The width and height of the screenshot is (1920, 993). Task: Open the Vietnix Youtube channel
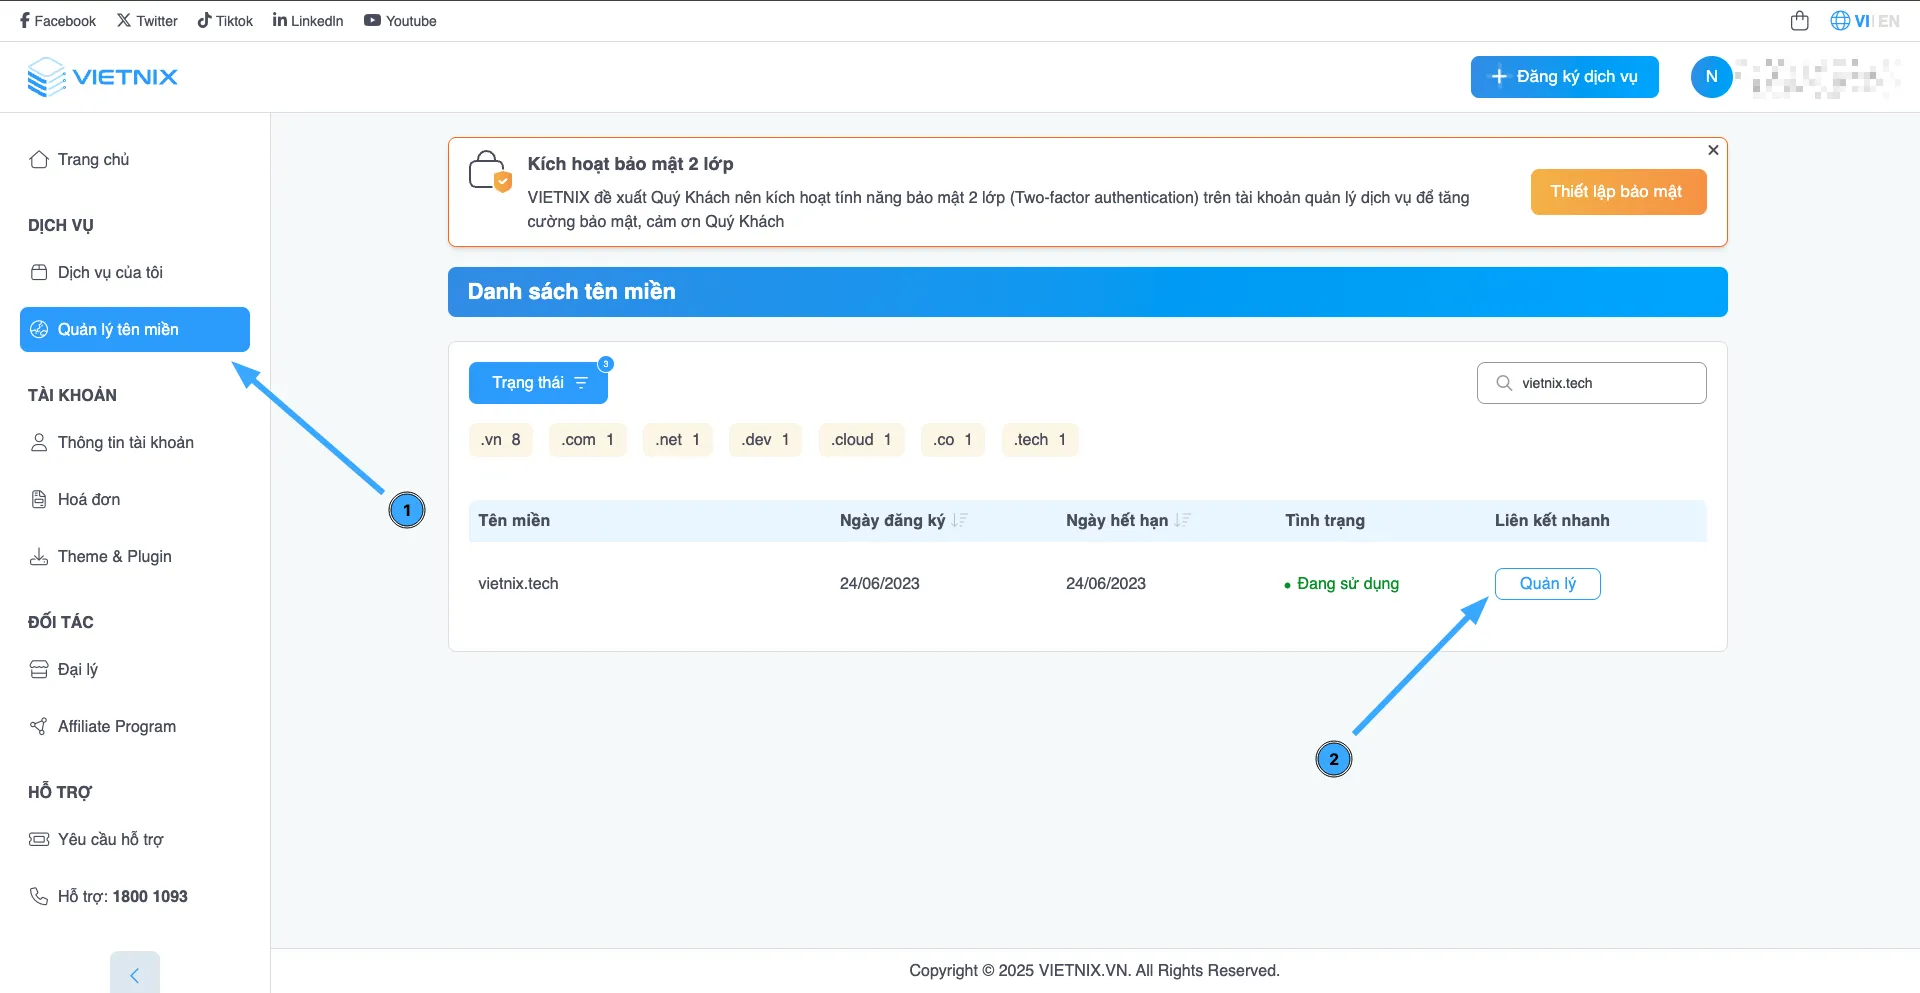[399, 20]
